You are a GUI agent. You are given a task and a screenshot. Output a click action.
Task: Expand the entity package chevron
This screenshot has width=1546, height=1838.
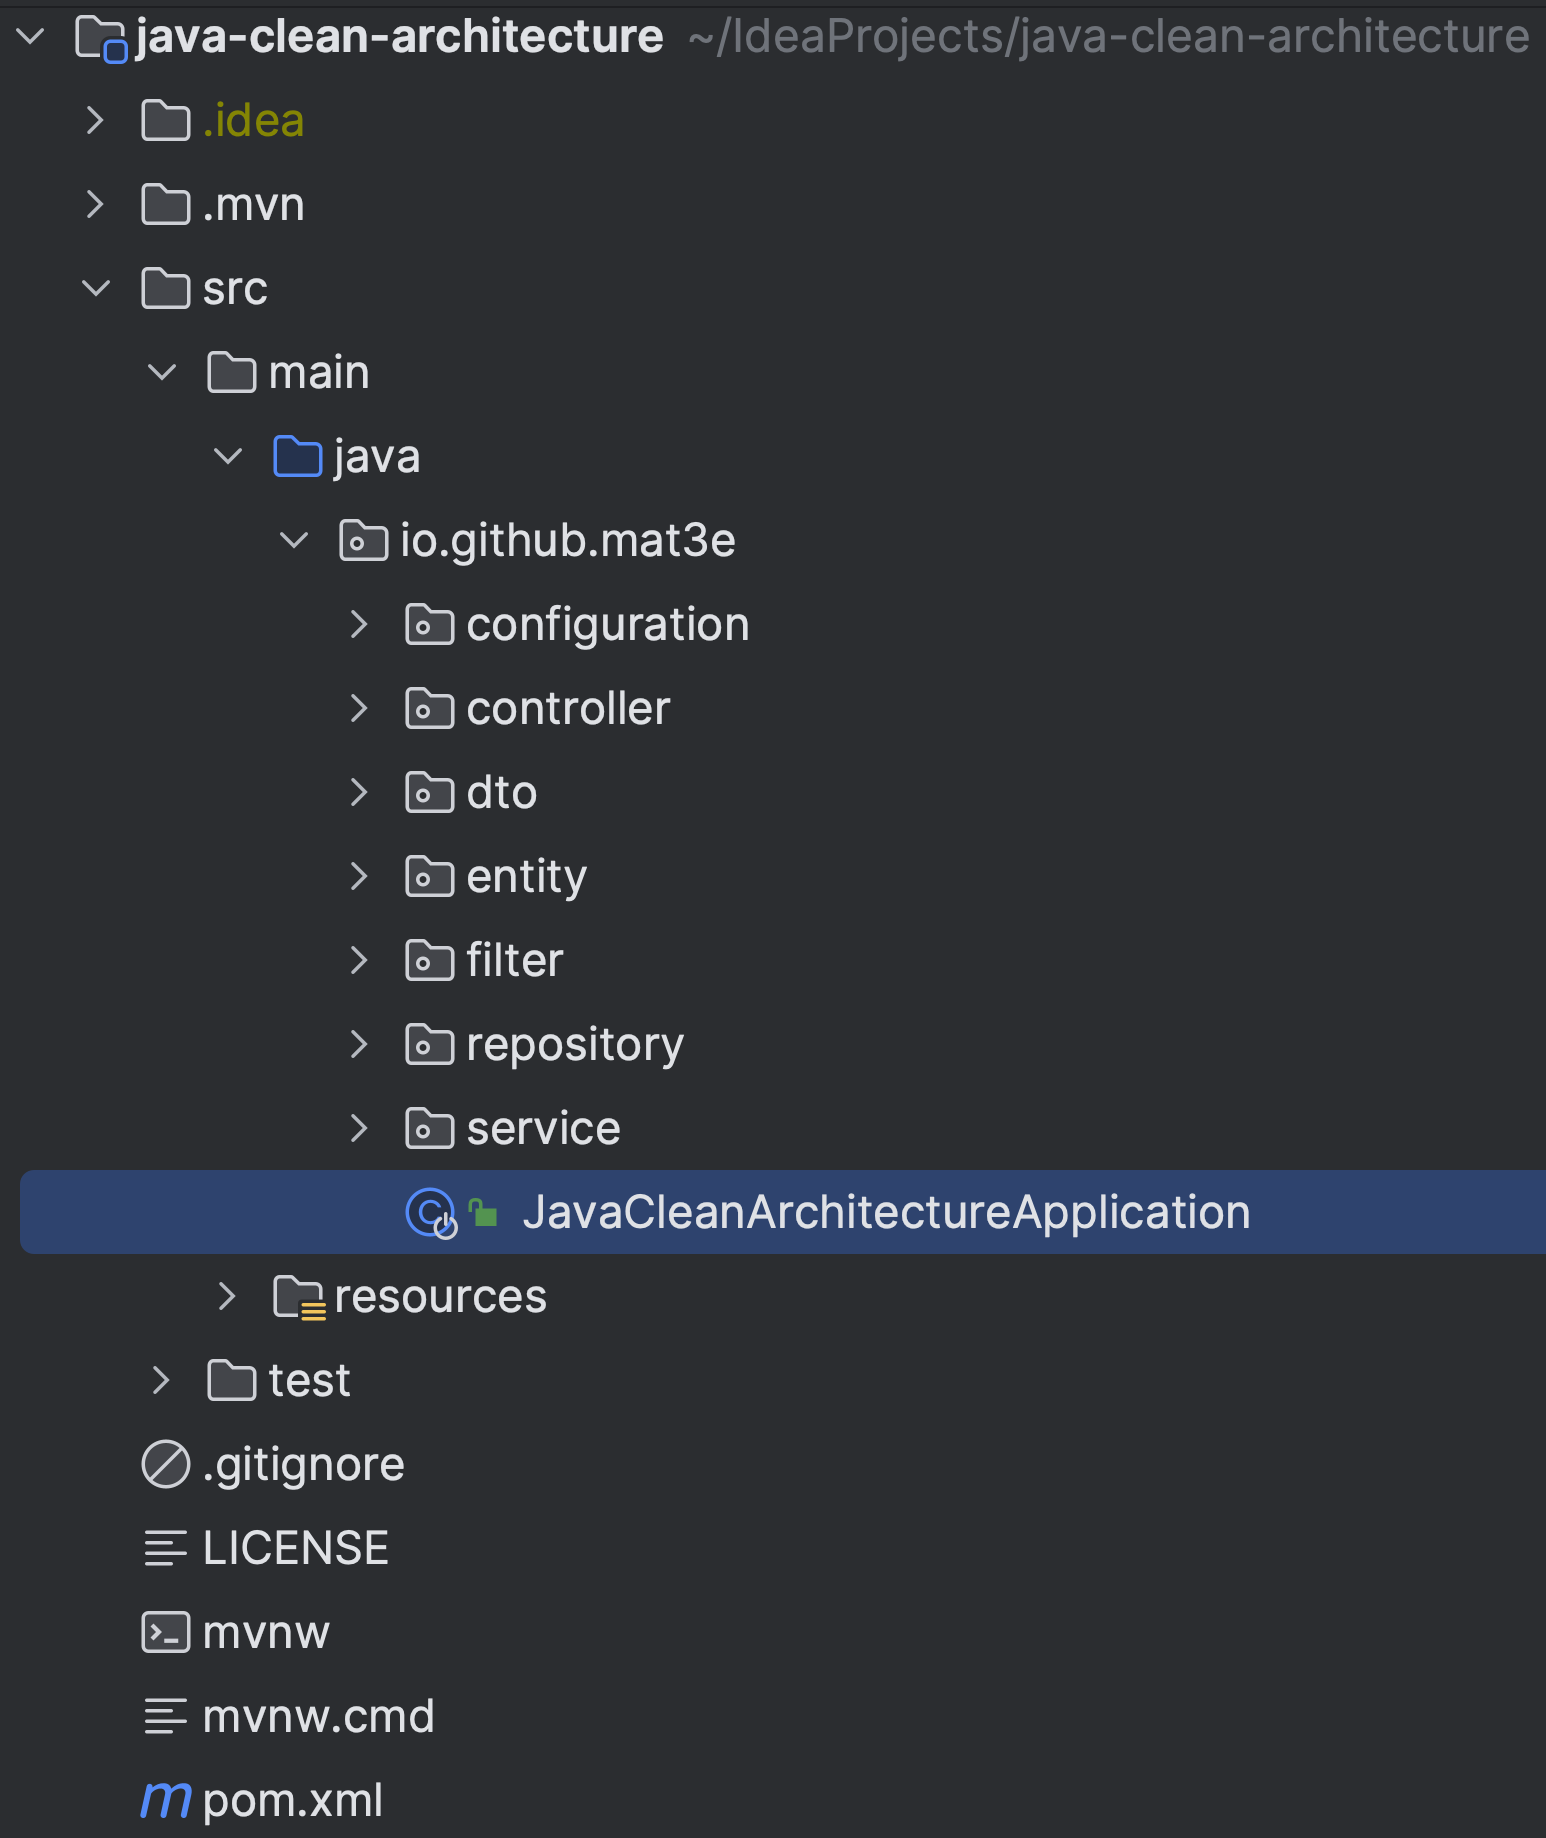click(359, 877)
